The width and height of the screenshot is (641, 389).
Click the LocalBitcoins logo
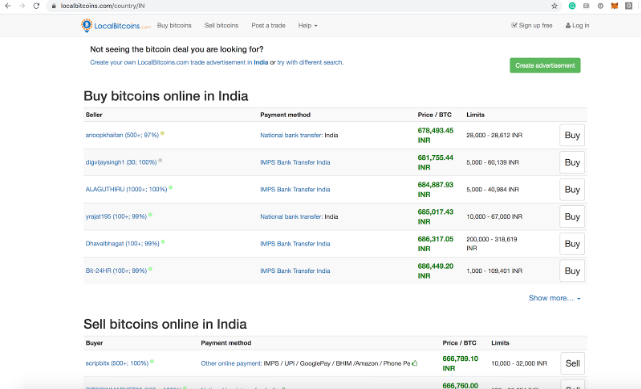(x=116, y=25)
